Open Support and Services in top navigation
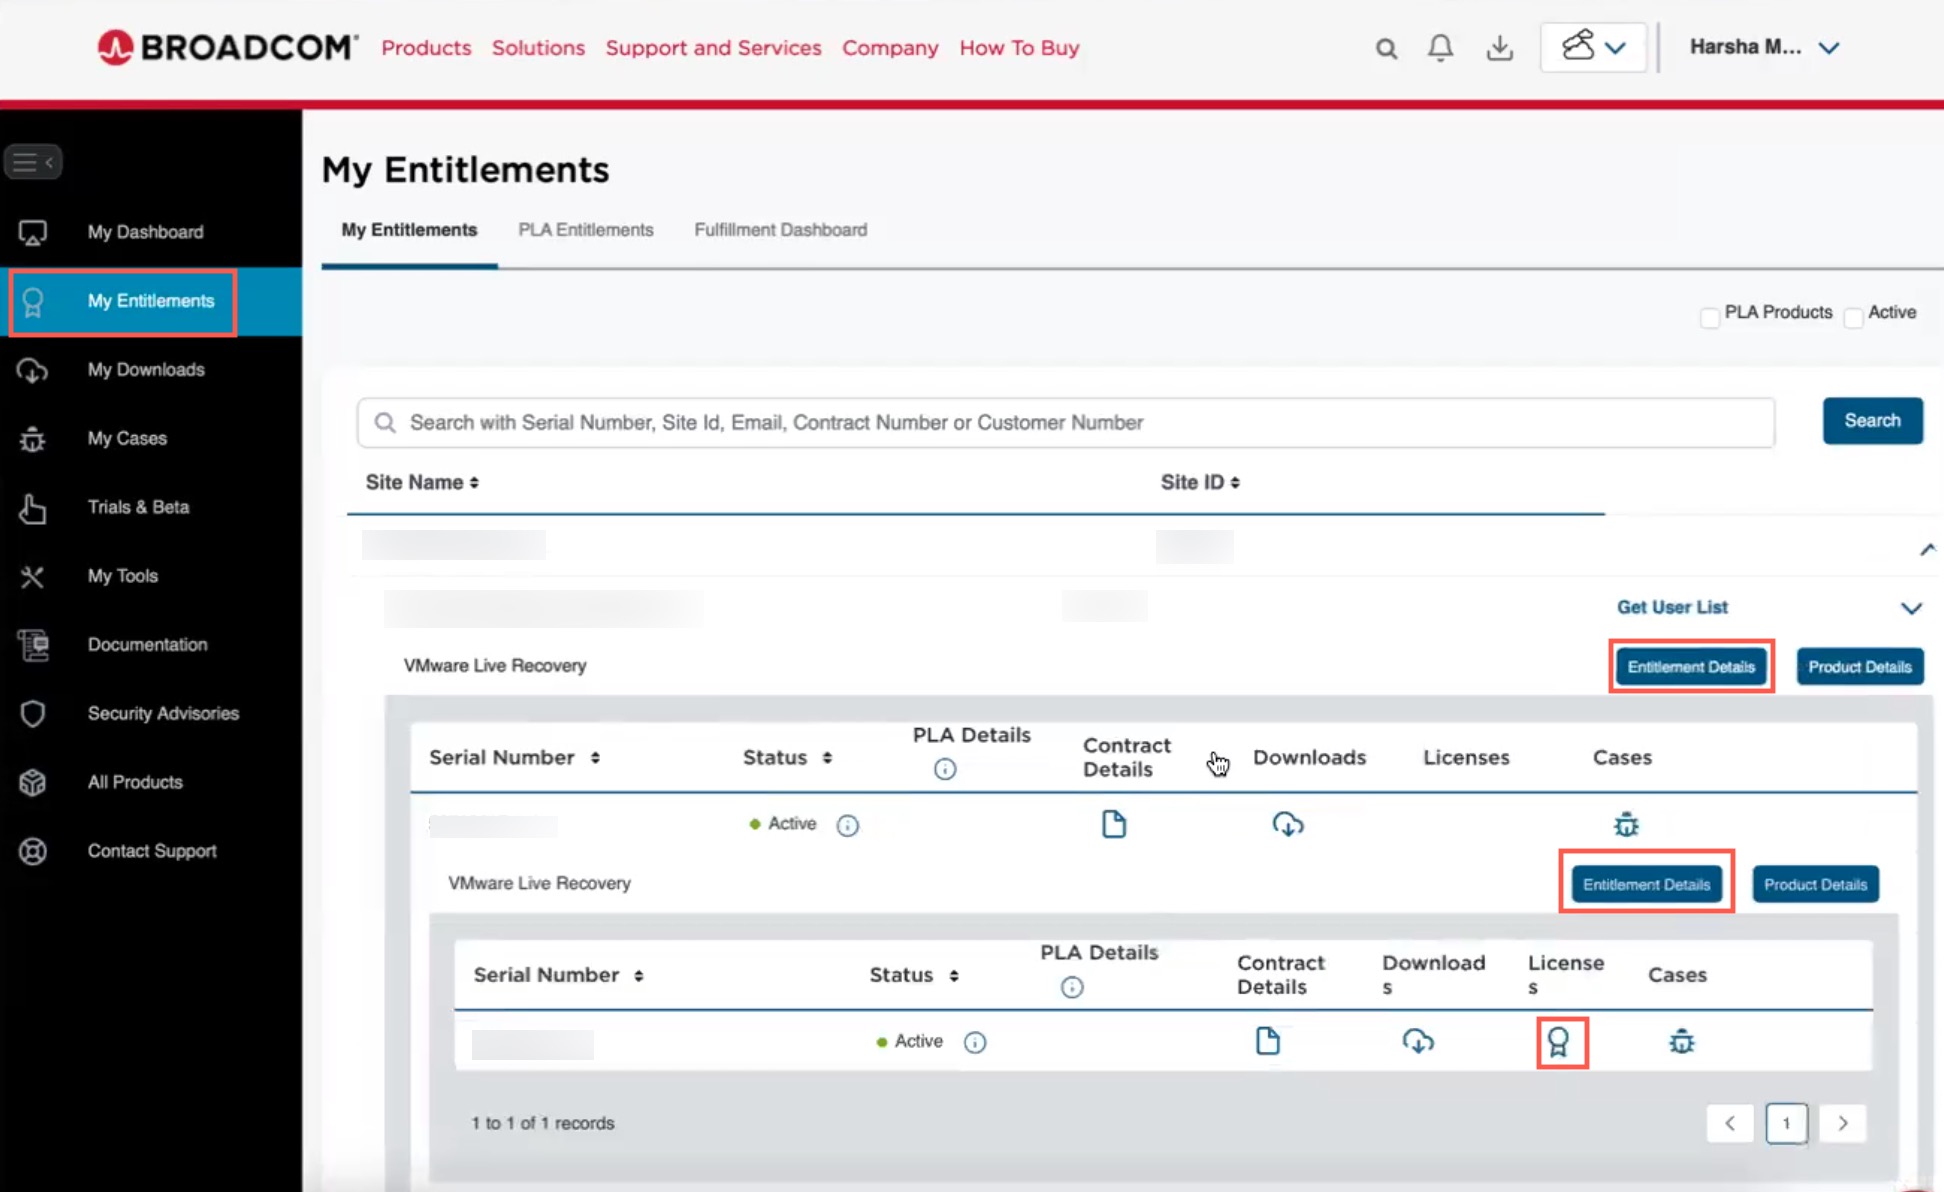 click(714, 48)
